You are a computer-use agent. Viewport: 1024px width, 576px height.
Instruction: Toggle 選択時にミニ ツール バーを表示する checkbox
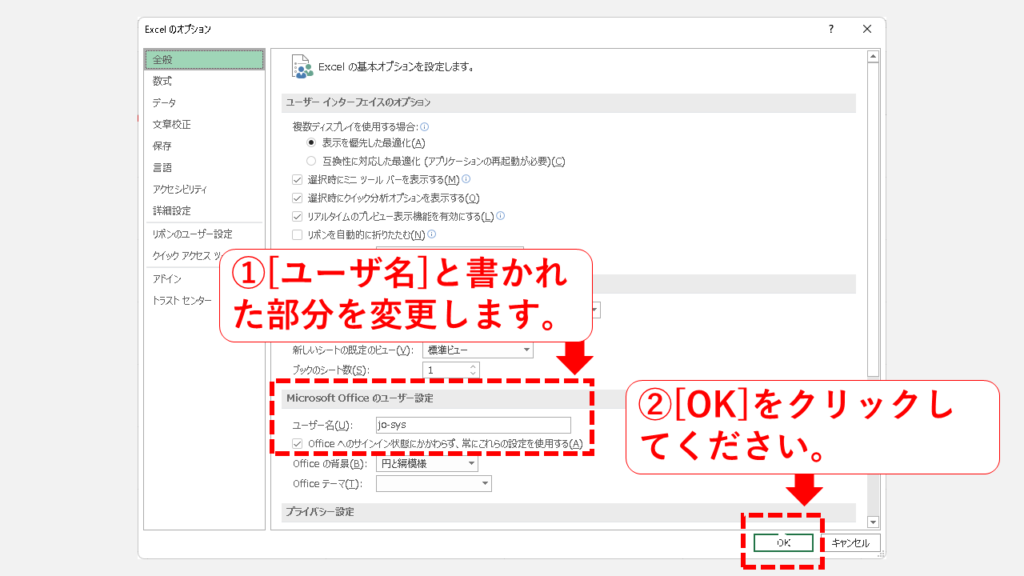(x=297, y=180)
